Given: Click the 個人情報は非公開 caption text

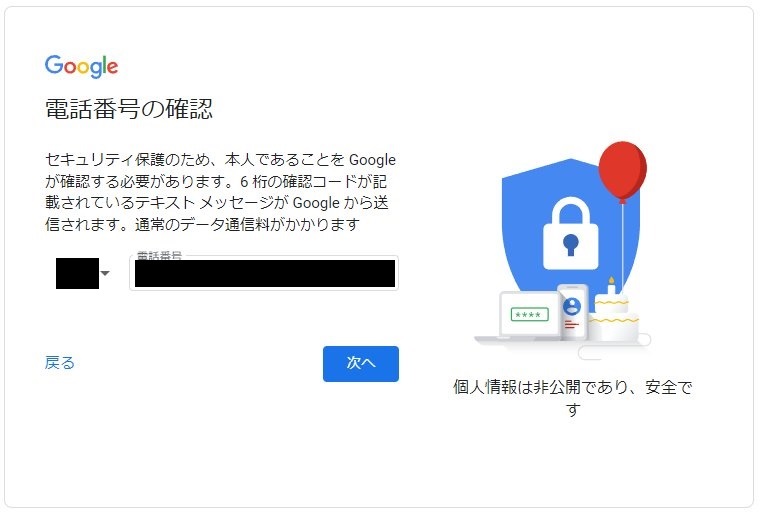Looking at the screenshot, I should [572, 398].
